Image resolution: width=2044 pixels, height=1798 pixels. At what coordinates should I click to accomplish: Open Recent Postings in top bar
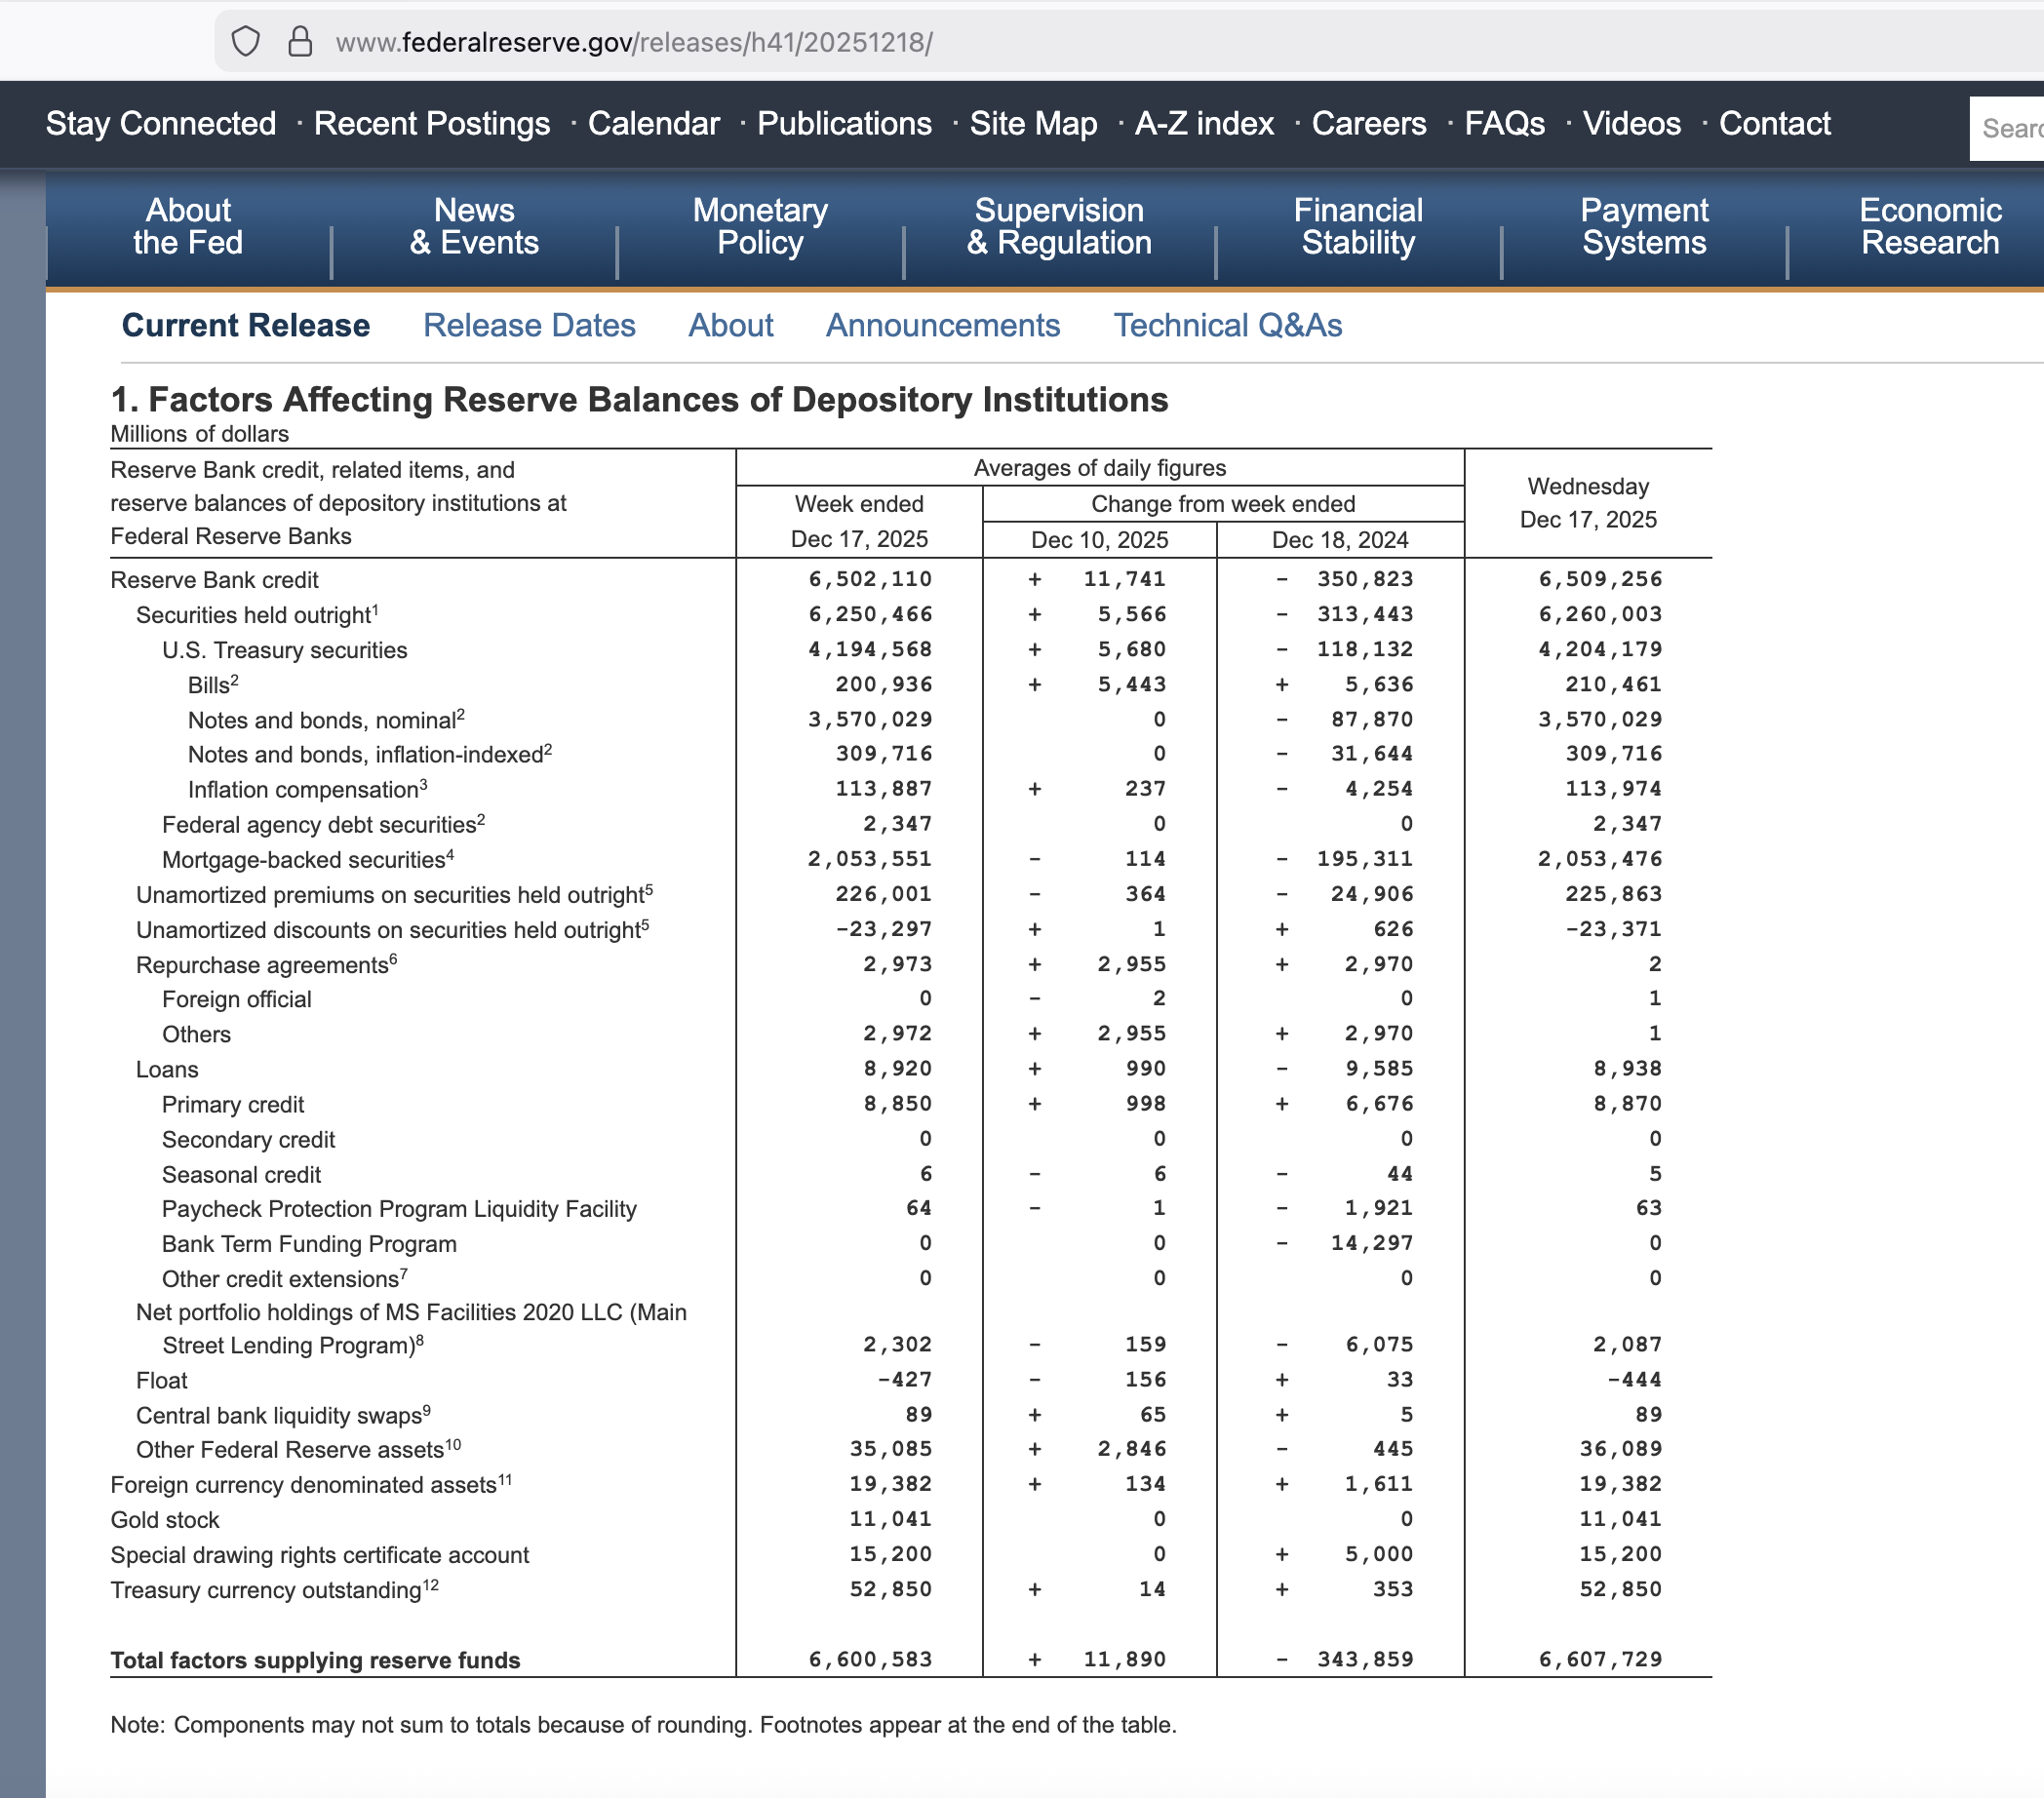click(x=431, y=124)
